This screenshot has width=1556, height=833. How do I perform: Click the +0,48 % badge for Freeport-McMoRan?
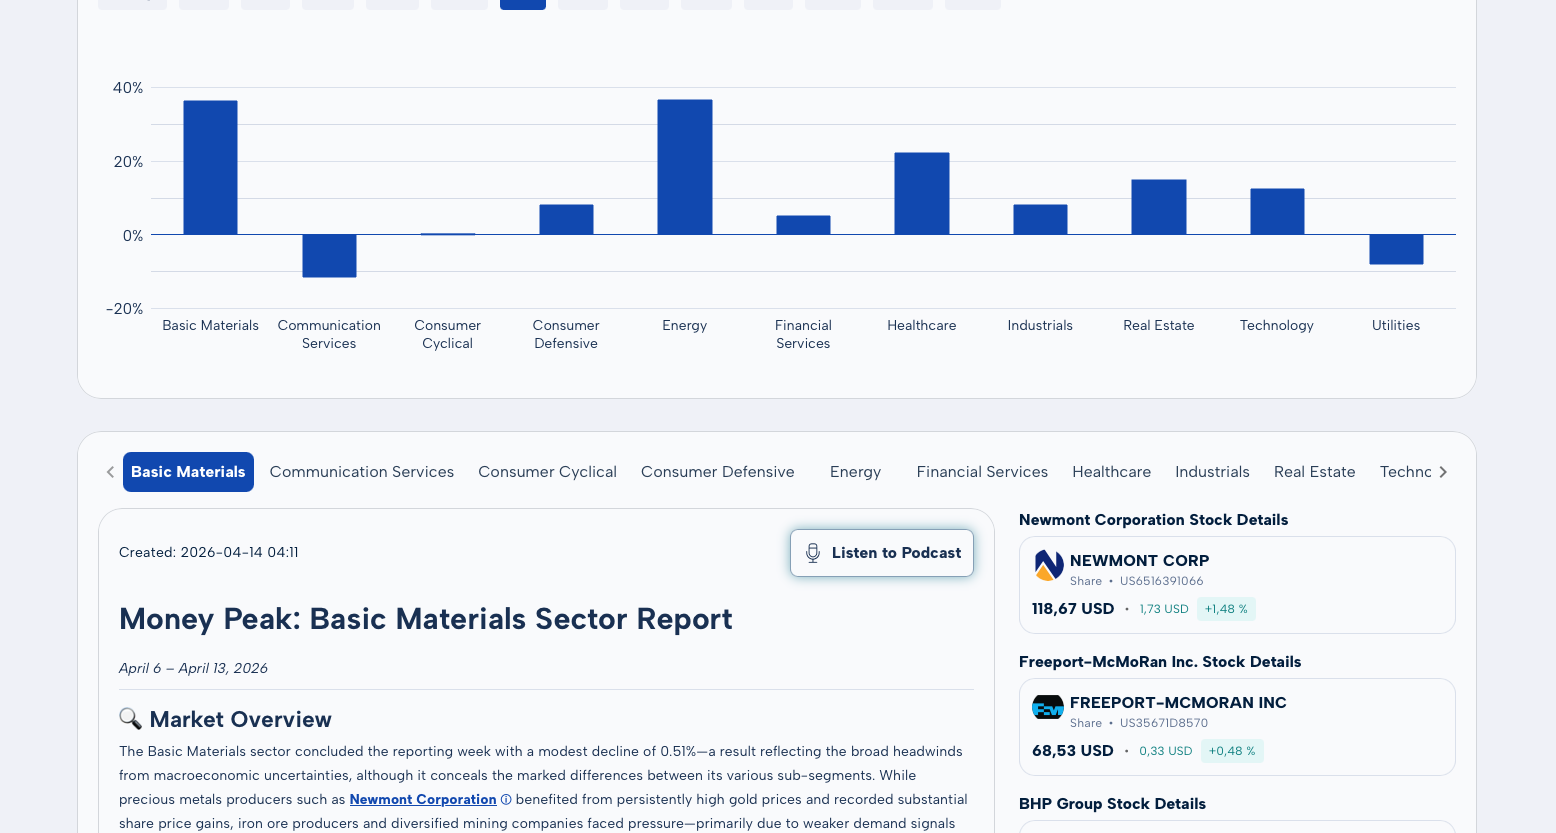pos(1232,750)
